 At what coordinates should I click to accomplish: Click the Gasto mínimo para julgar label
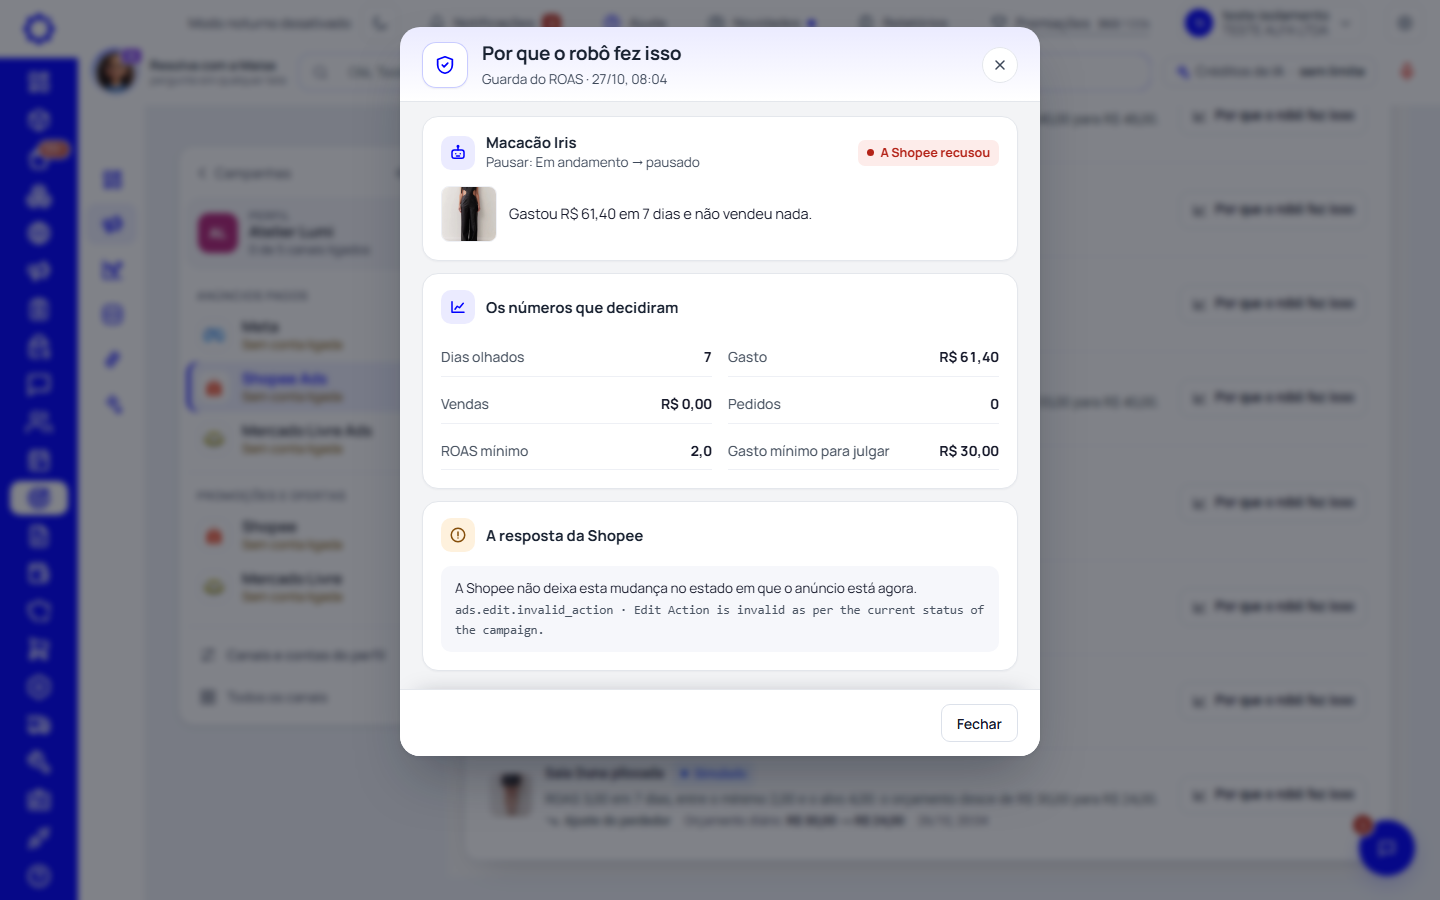pos(808,451)
